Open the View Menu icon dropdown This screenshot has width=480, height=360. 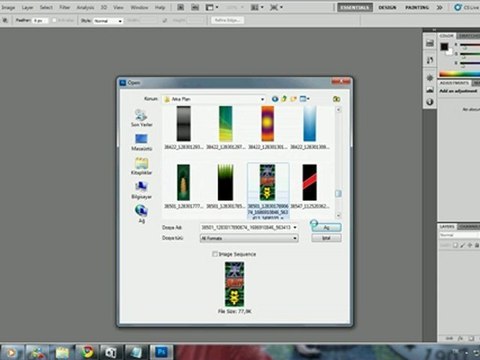tap(304, 99)
